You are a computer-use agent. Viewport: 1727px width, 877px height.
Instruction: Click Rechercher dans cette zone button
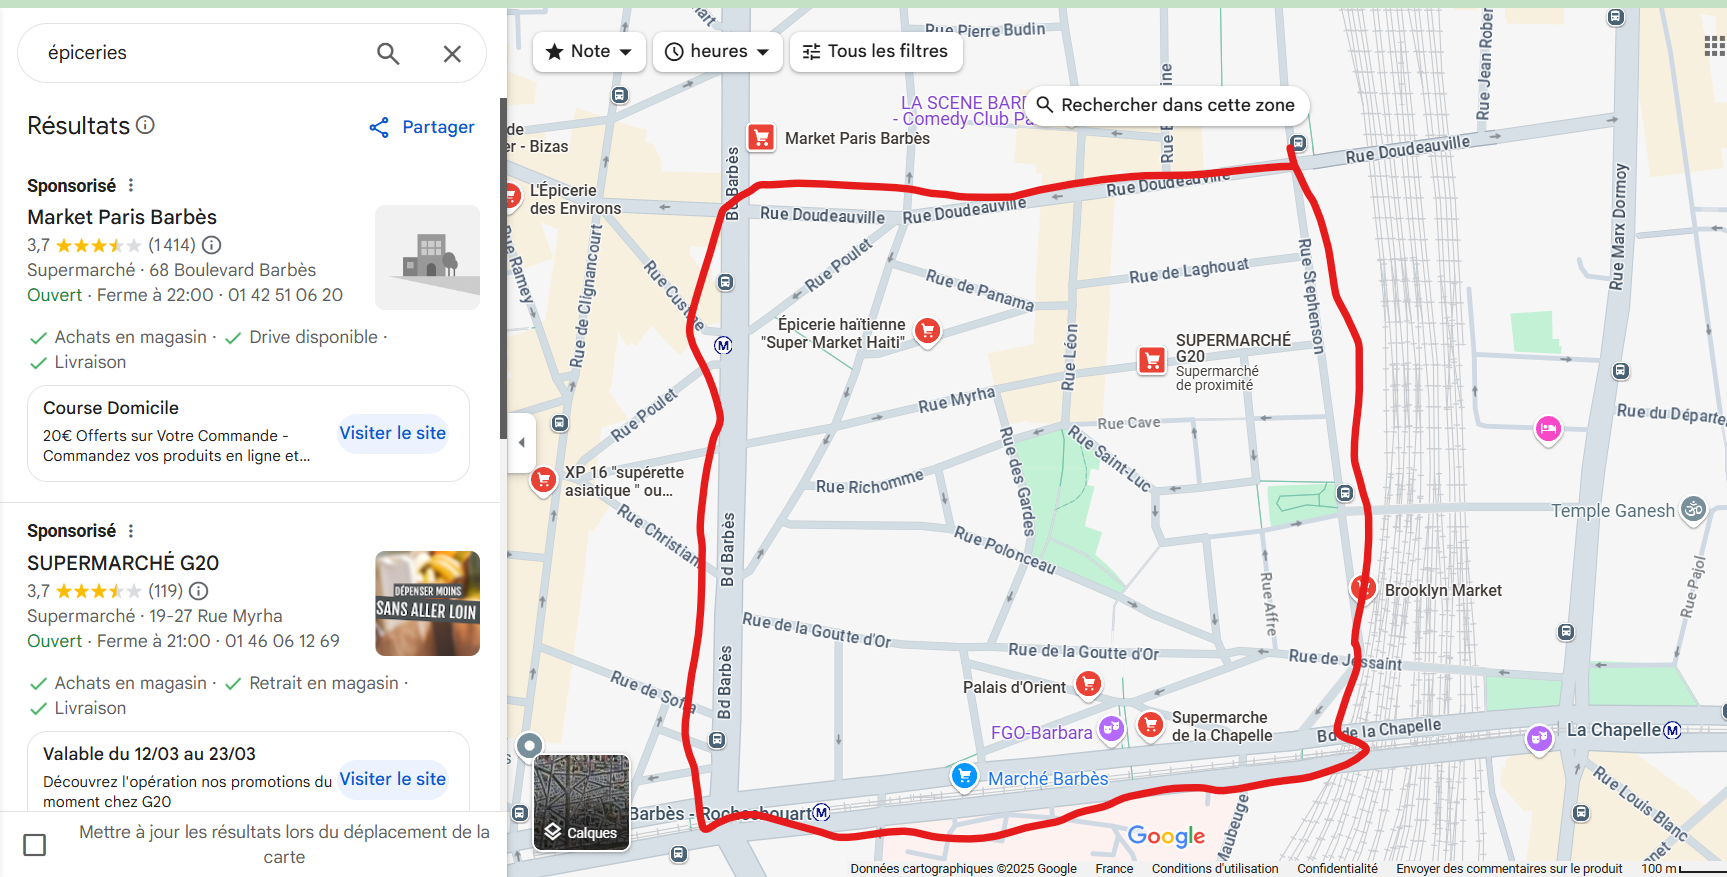1167,105
